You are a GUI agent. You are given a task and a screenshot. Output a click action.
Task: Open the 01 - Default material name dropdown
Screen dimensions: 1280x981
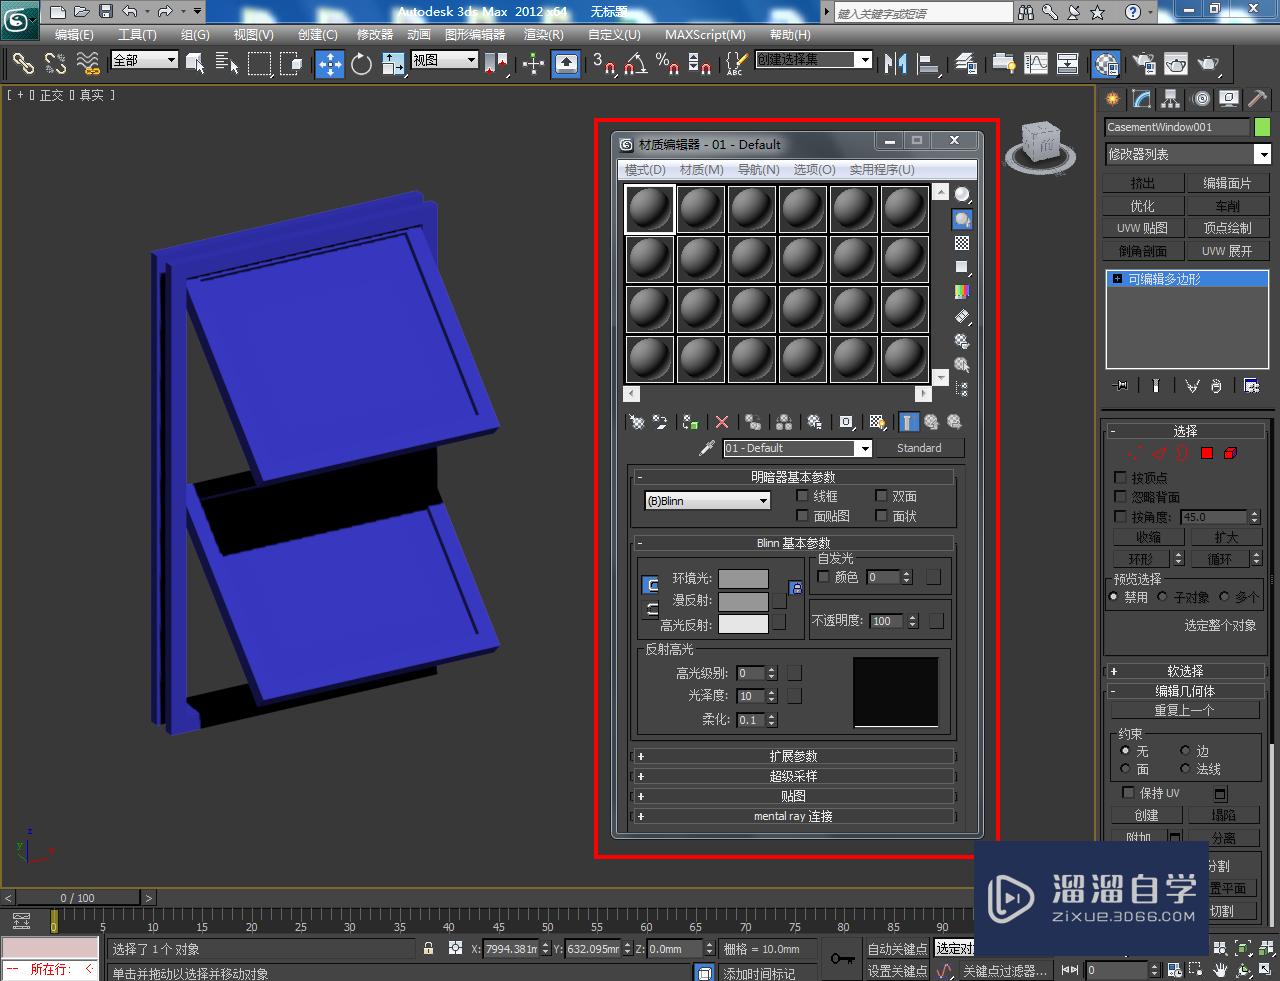pos(798,448)
